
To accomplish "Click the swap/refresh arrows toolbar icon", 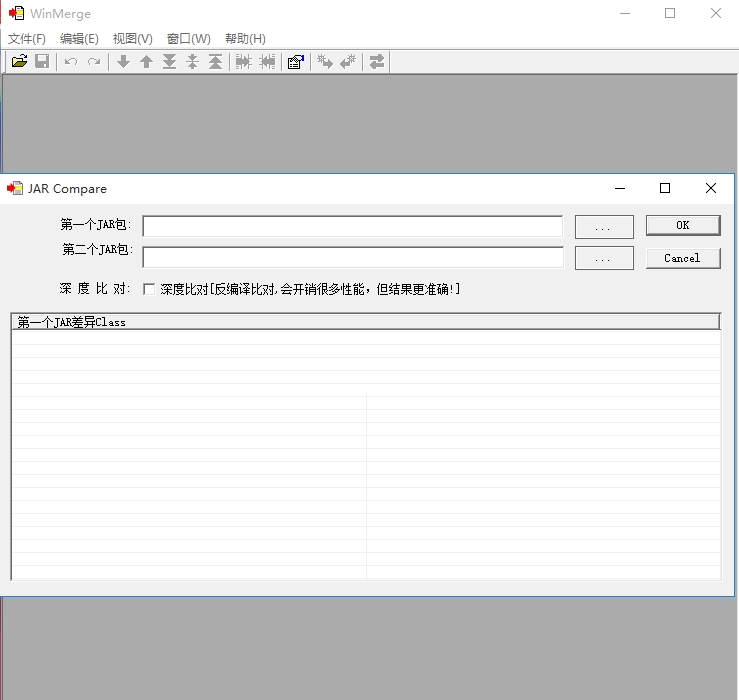I will [377, 62].
